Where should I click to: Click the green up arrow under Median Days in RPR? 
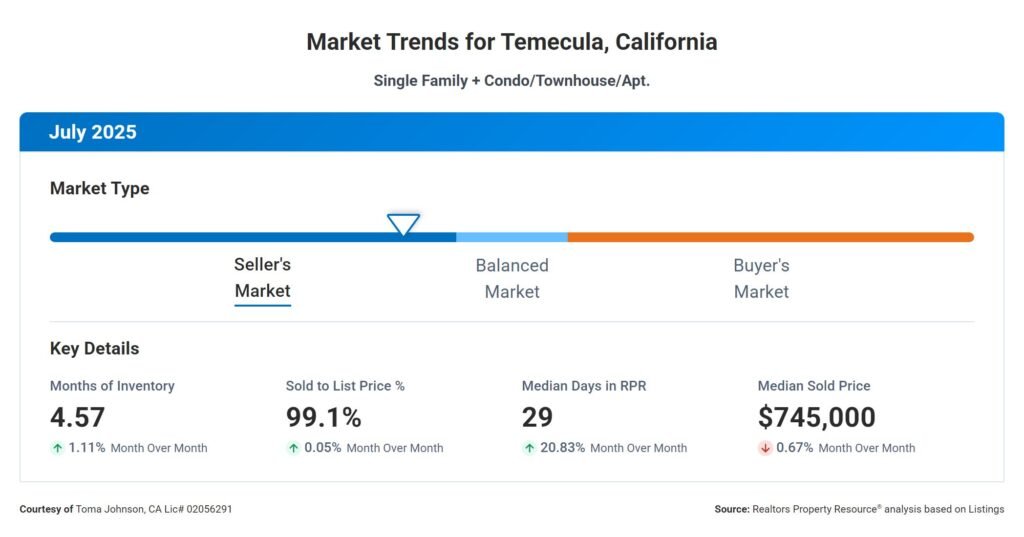pyautogui.click(x=529, y=448)
